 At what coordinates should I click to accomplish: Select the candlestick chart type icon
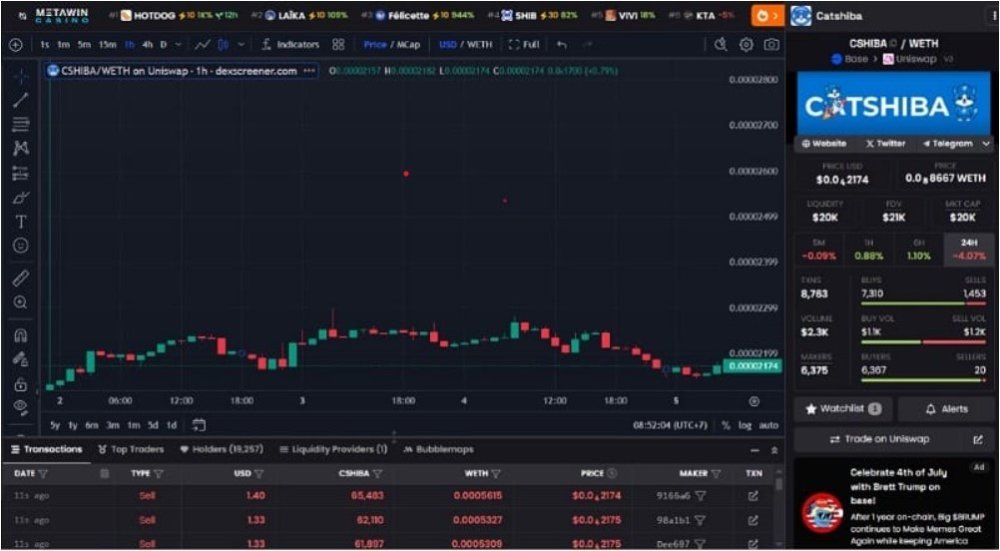[x=223, y=45]
